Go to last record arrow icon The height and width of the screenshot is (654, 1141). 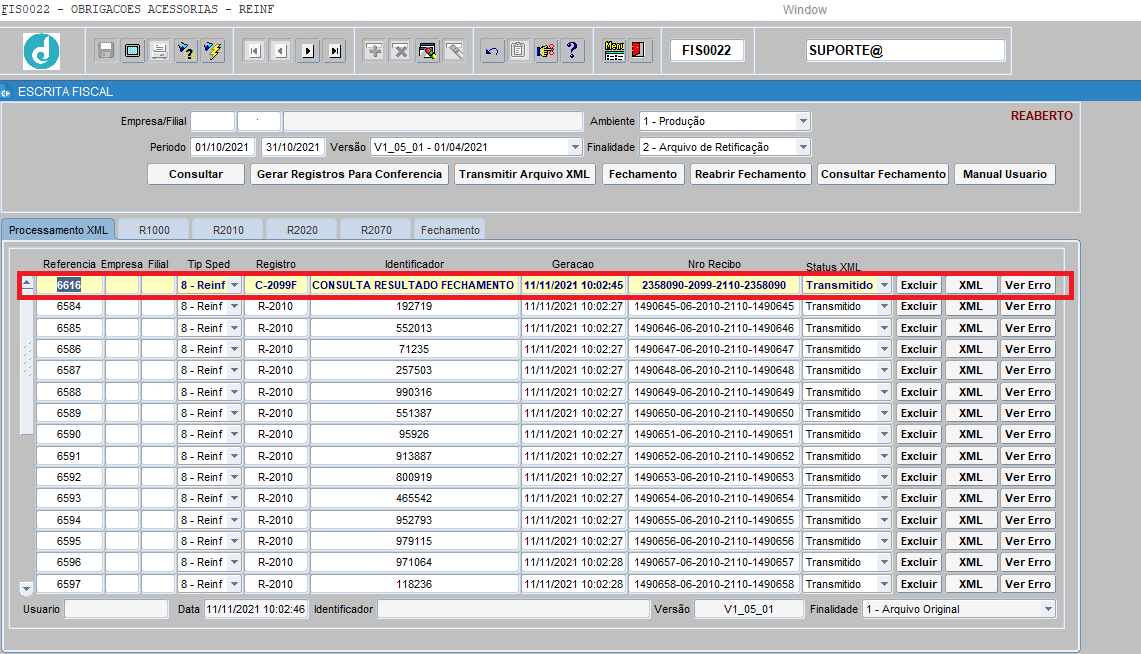click(335, 51)
